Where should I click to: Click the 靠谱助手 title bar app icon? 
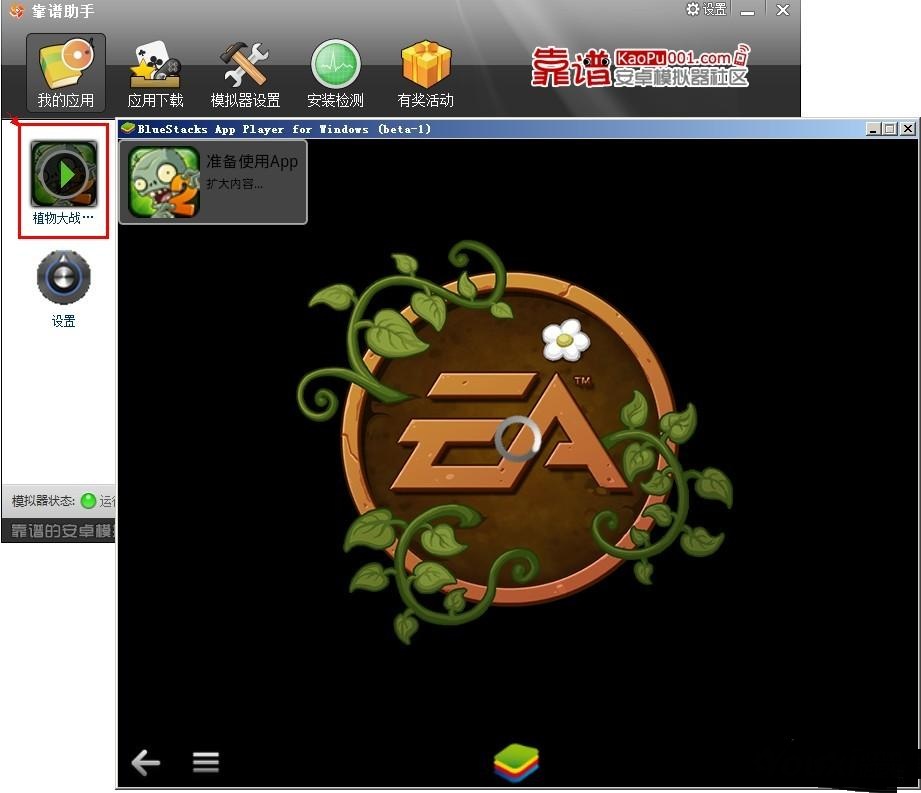(16, 11)
